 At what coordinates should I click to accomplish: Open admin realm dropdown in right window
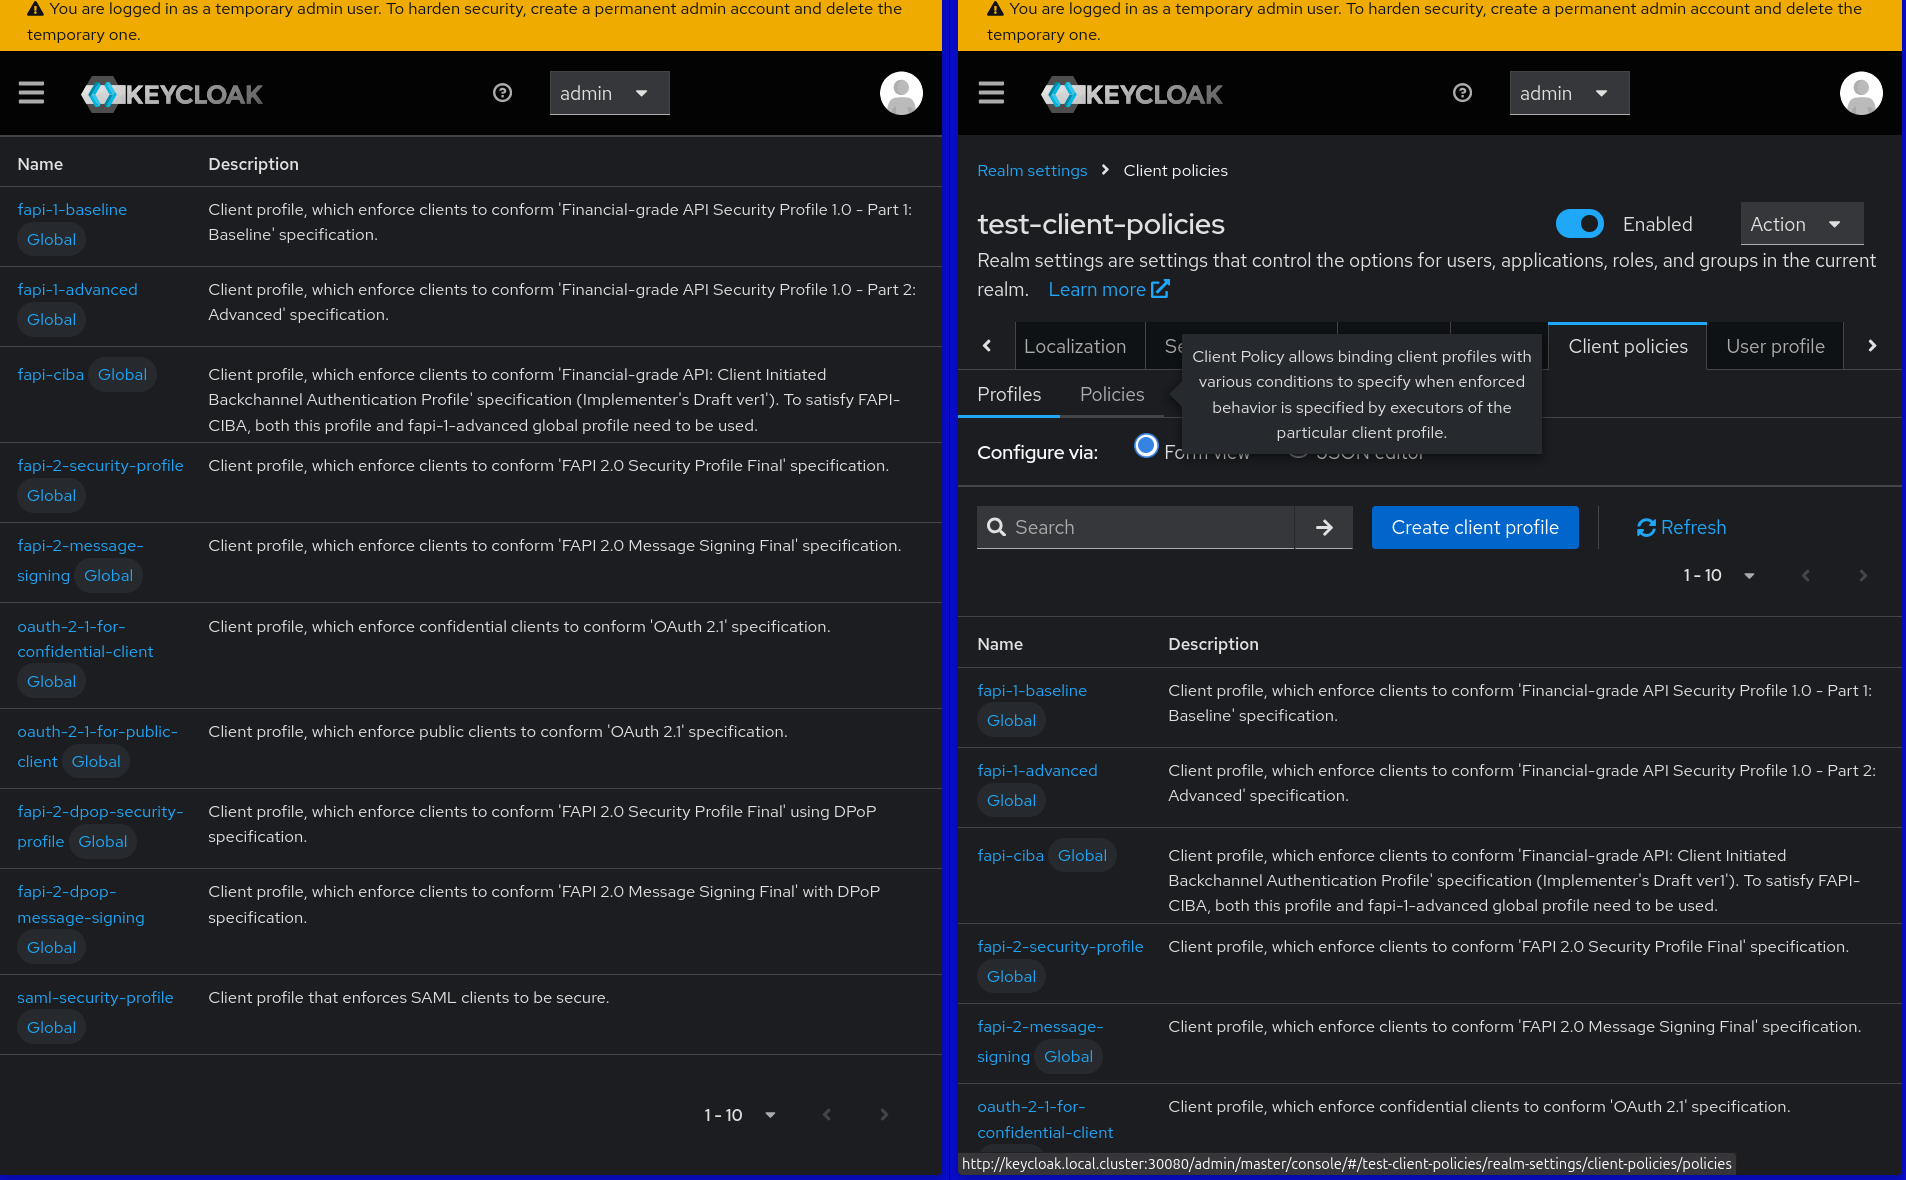click(x=1569, y=93)
